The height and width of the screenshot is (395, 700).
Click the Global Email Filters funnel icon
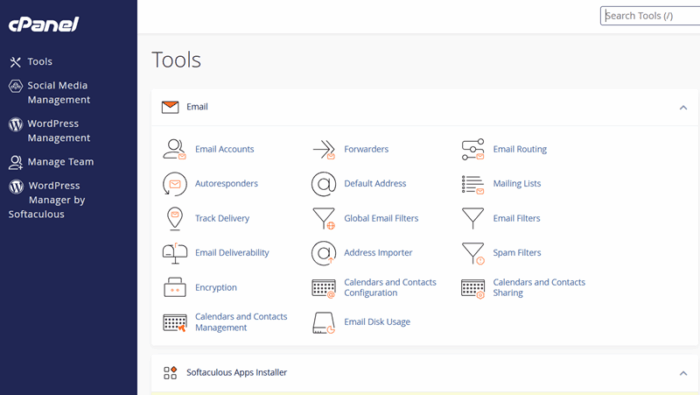[x=324, y=218]
